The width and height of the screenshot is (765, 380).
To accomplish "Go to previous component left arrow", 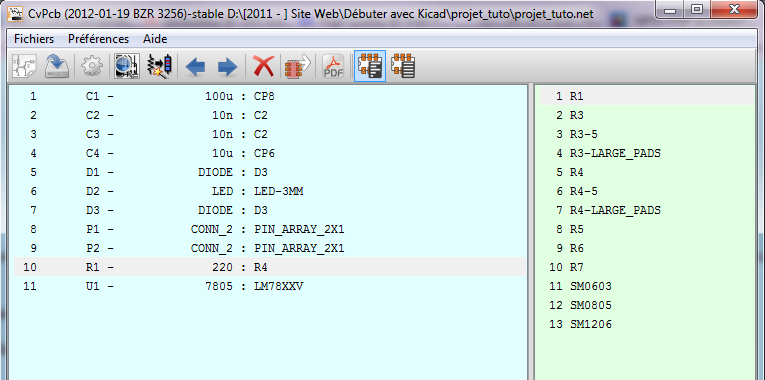I will (x=195, y=66).
